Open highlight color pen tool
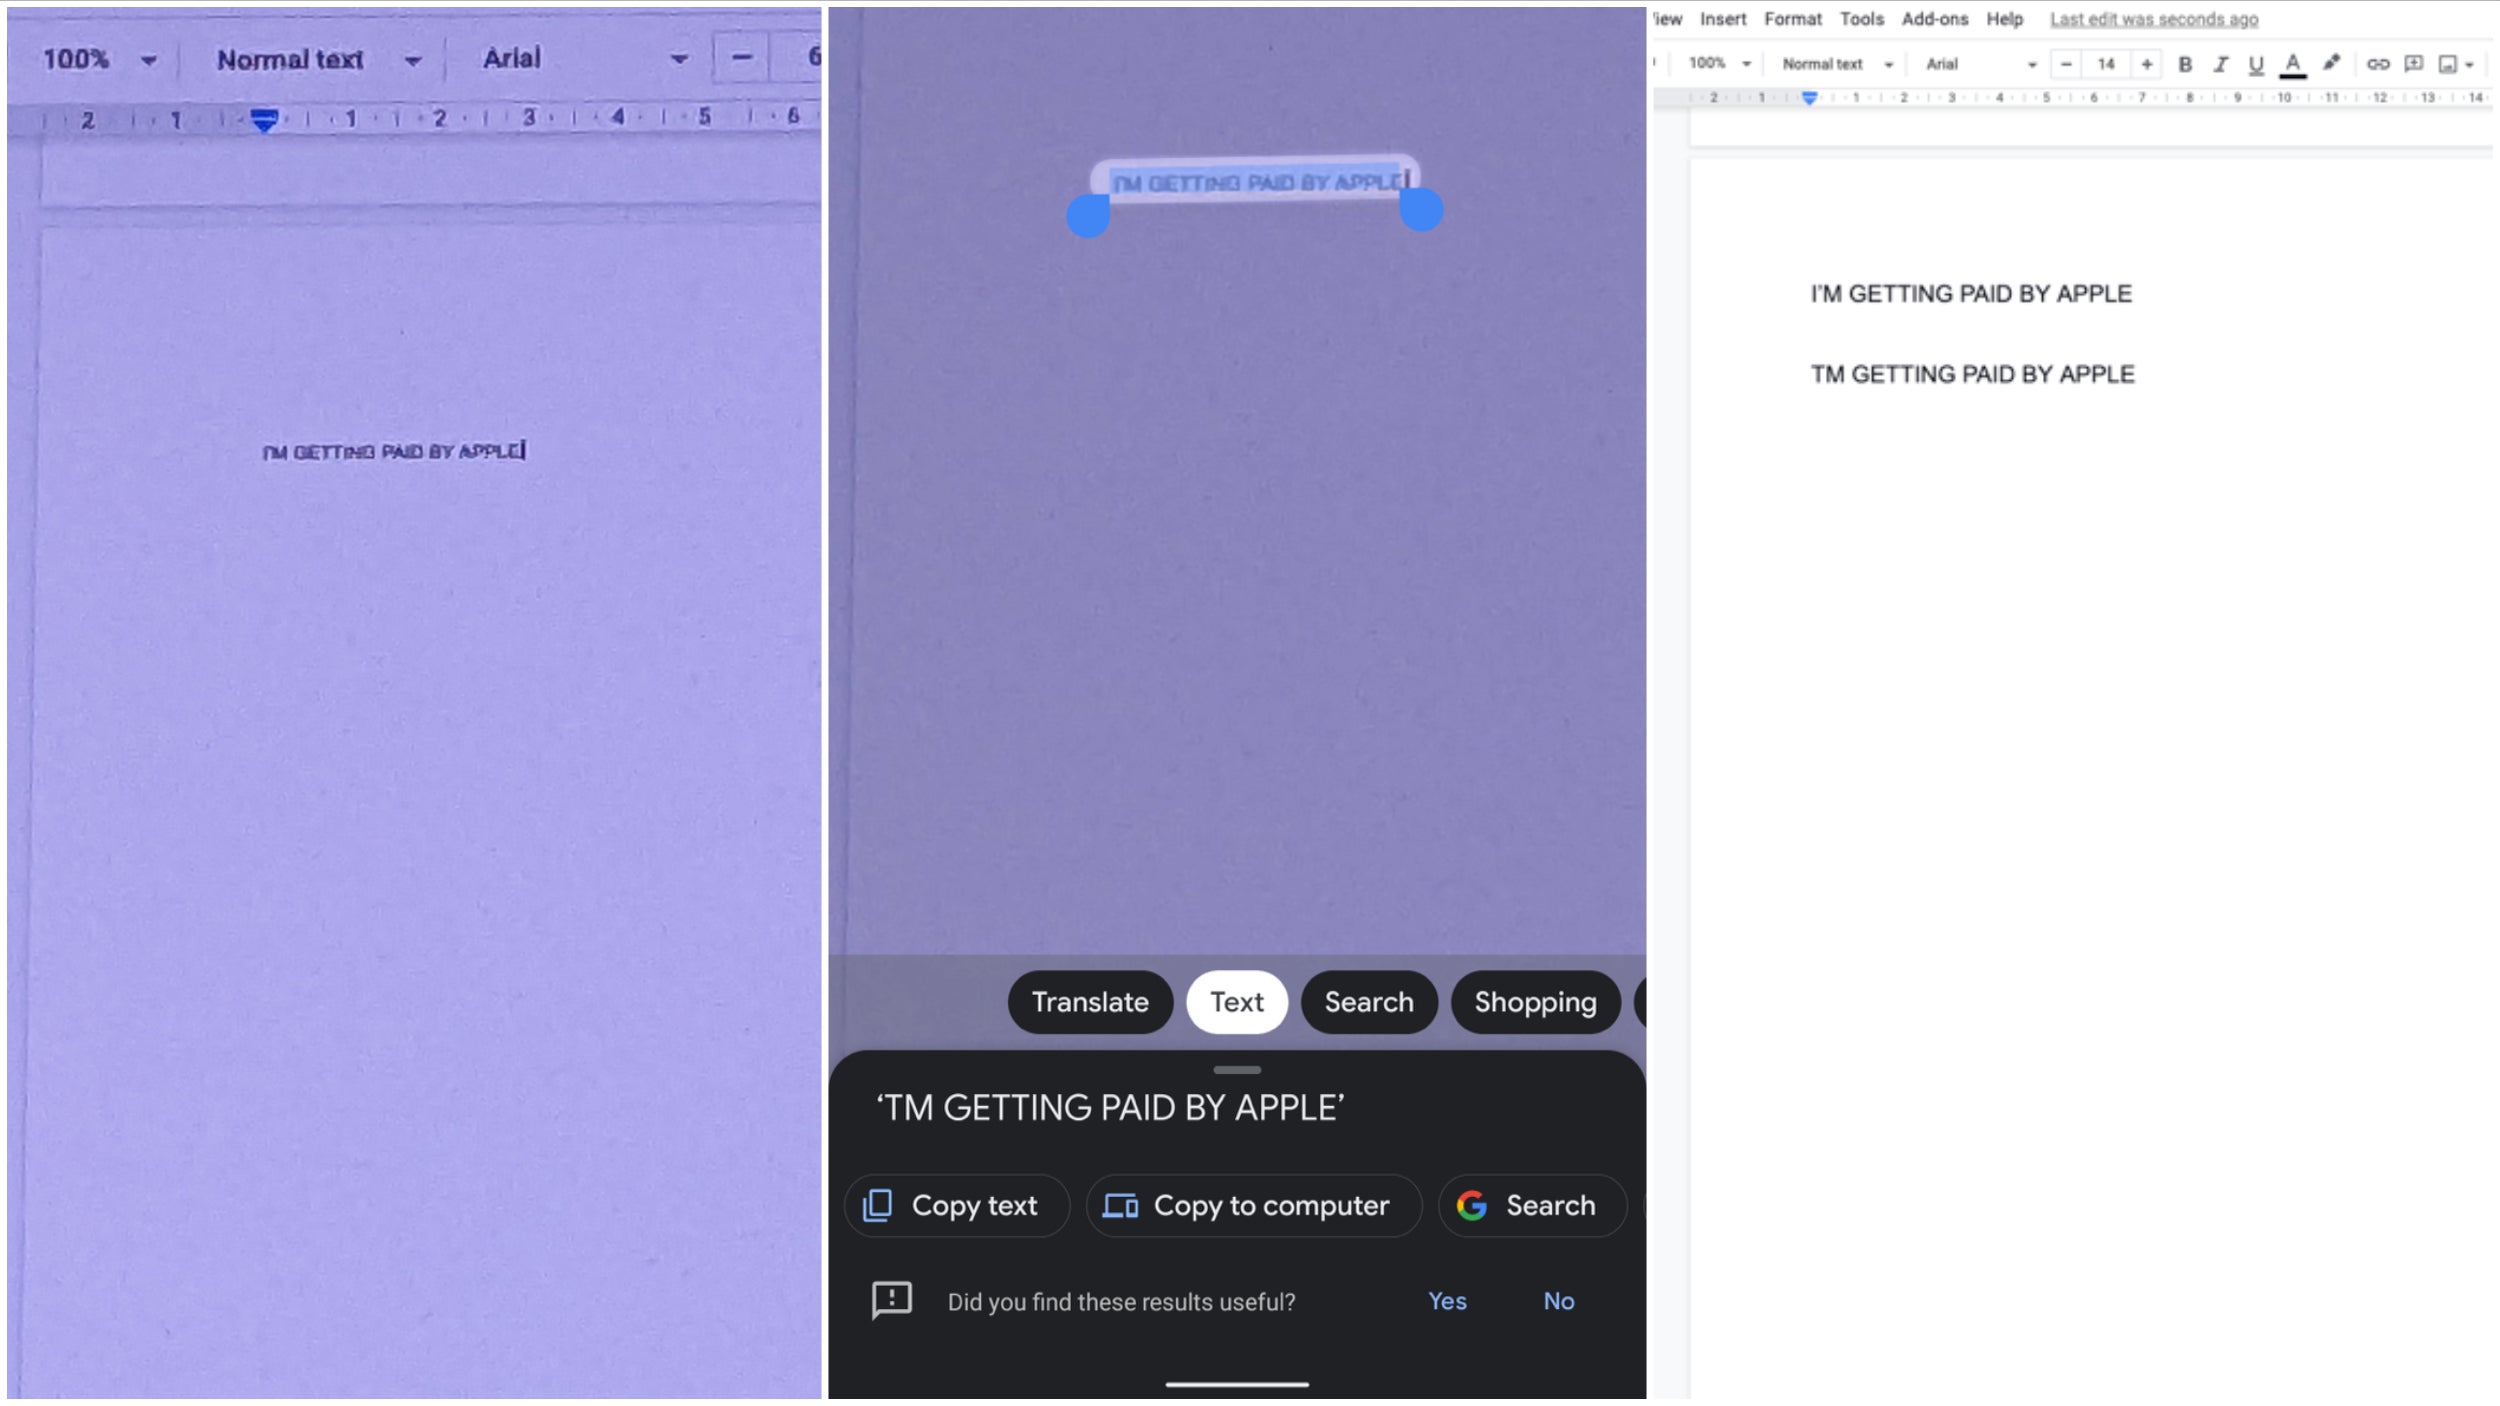The height and width of the screenshot is (1406, 2500). [2331, 63]
